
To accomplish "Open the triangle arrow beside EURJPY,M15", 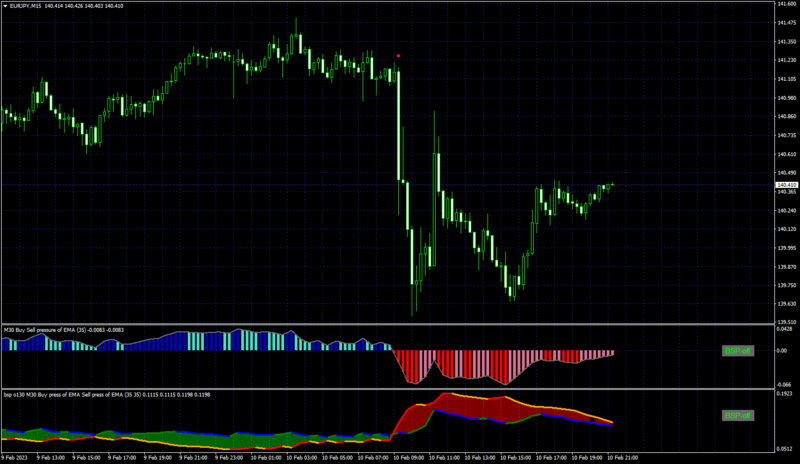I will click(x=5, y=6).
